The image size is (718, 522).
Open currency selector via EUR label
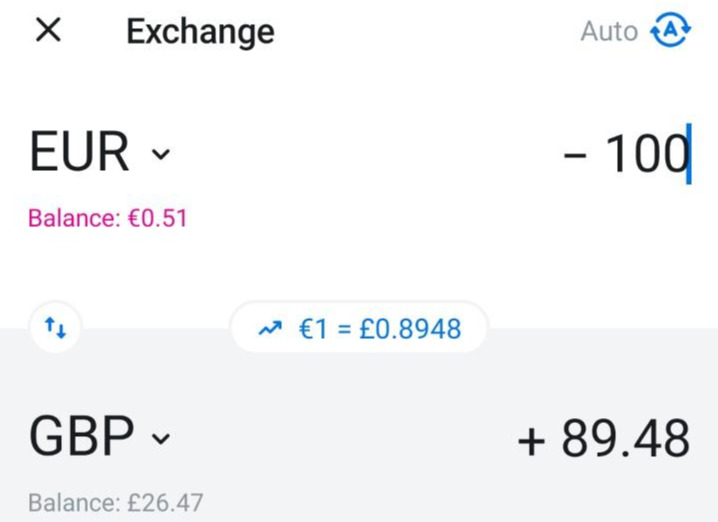tap(80, 153)
